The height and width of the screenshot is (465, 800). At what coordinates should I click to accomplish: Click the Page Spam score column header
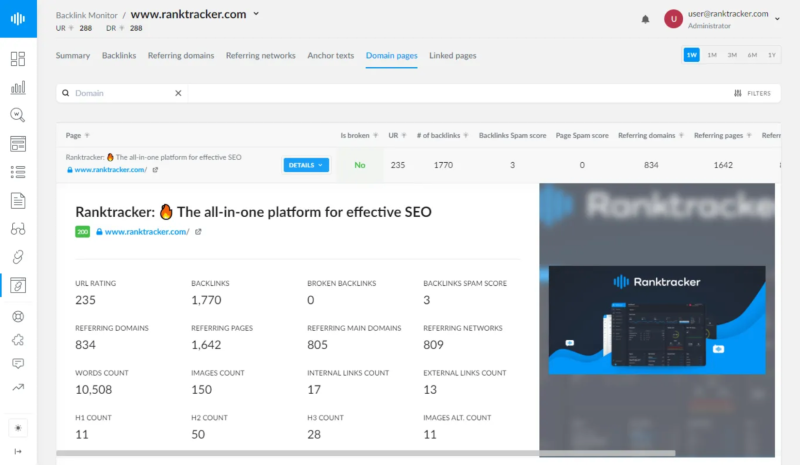[582, 135]
